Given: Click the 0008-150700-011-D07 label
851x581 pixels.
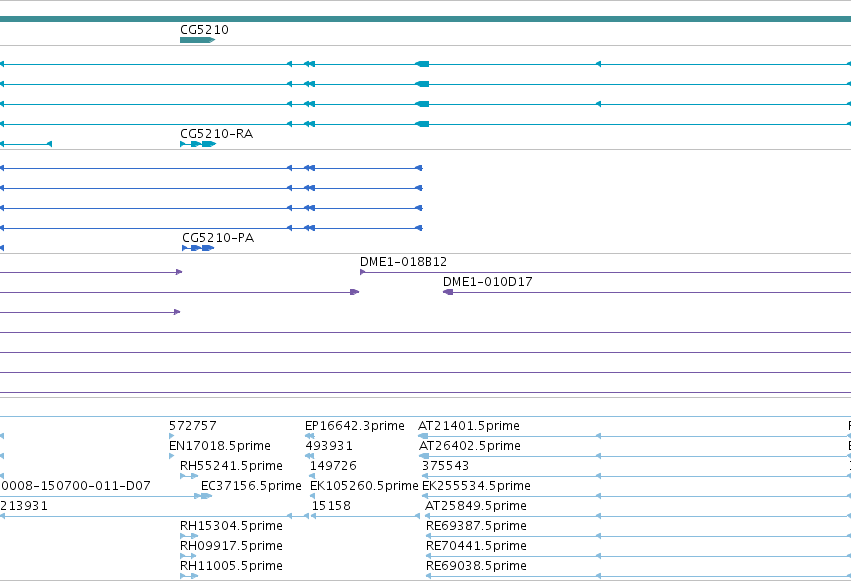Looking at the screenshot, I should click(75, 486).
